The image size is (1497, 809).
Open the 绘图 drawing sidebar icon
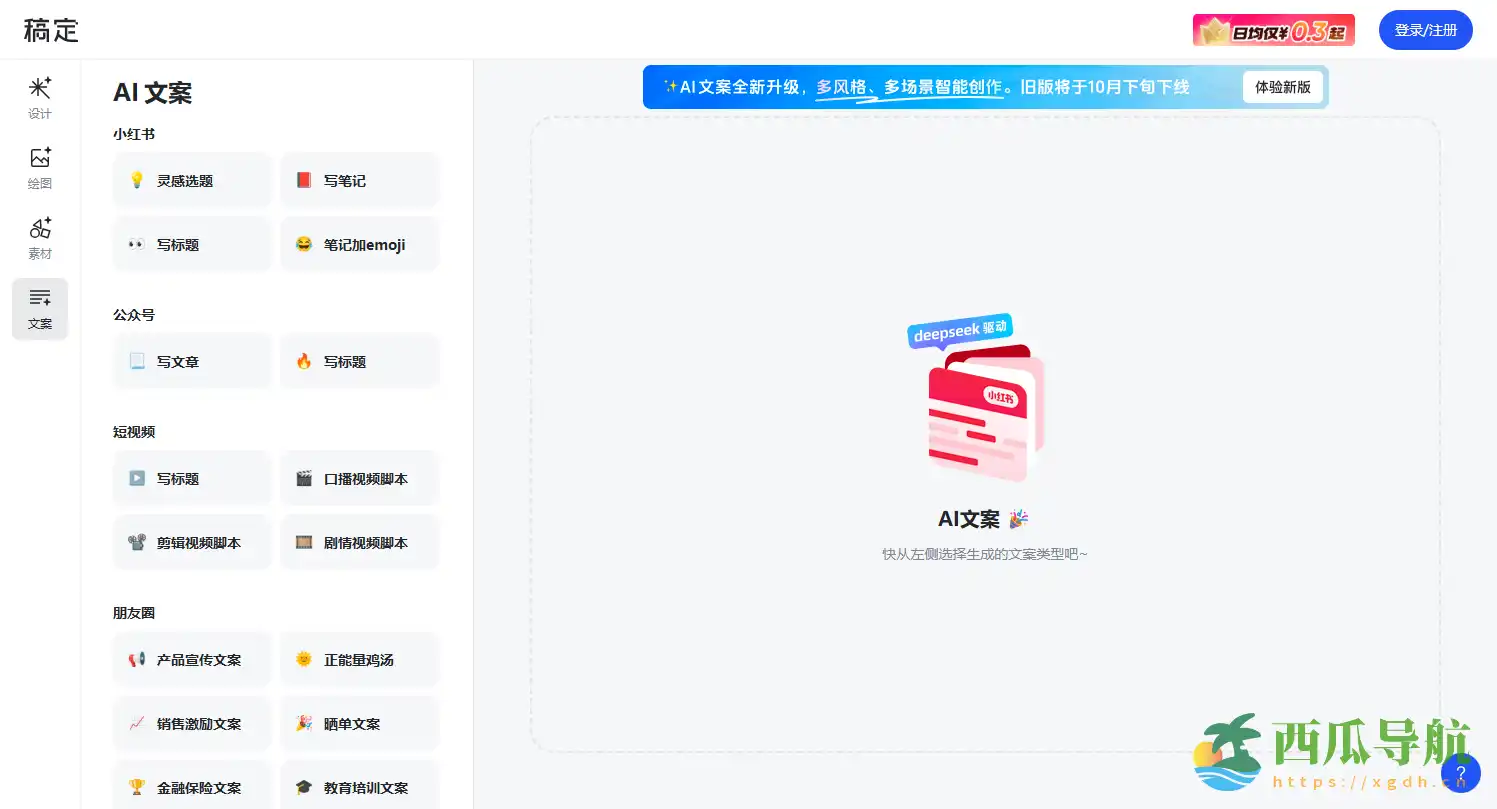click(x=40, y=168)
